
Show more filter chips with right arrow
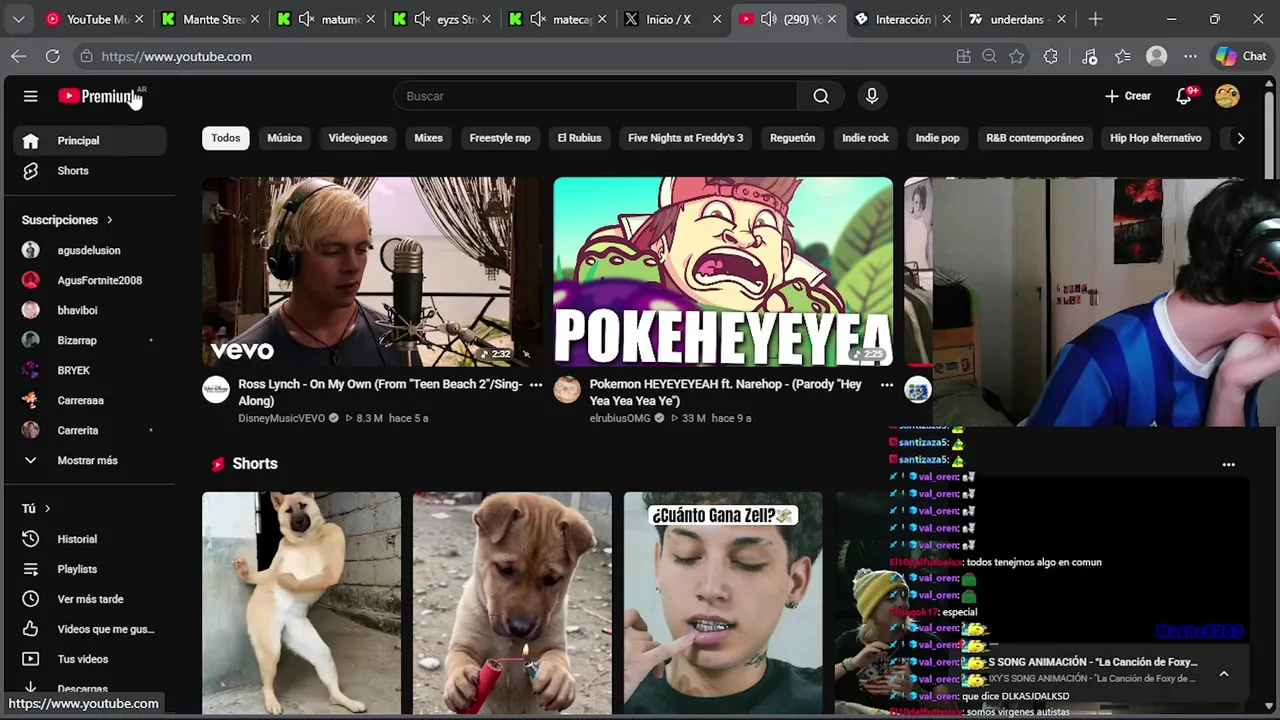coord(1240,138)
